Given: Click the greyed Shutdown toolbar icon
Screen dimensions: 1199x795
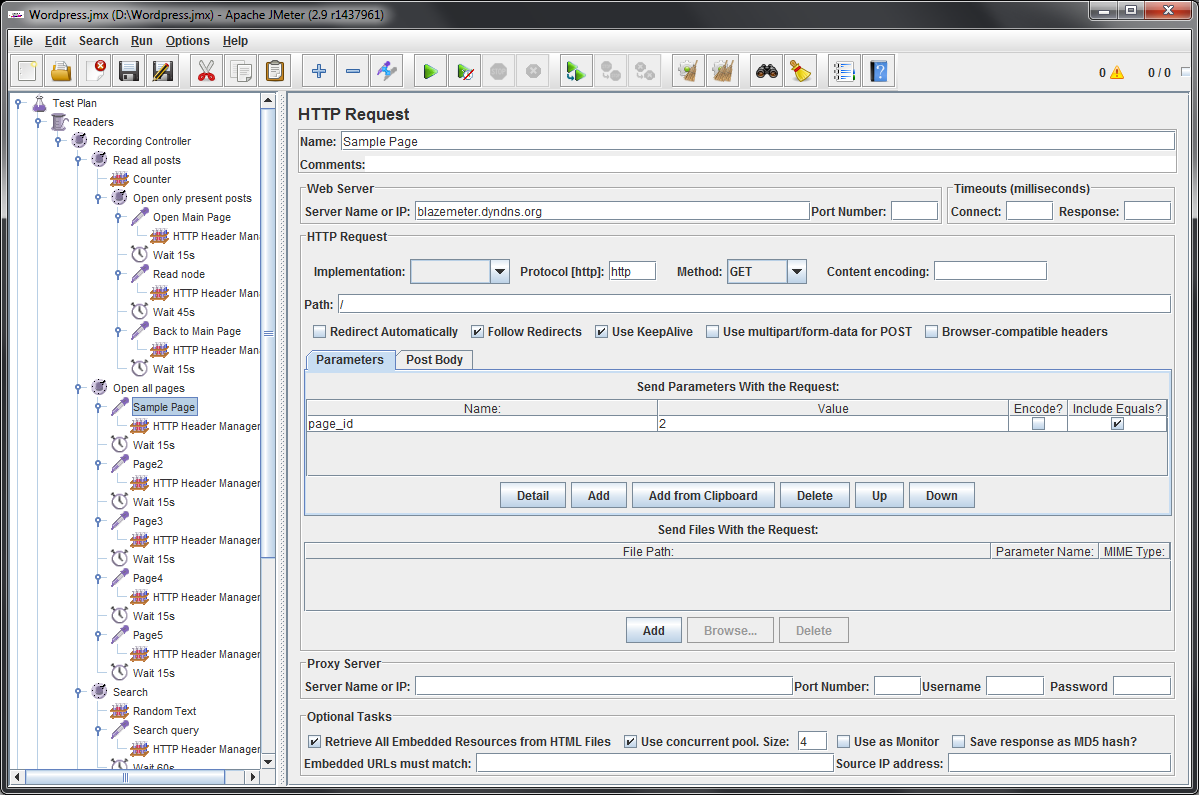Looking at the screenshot, I should [x=533, y=71].
